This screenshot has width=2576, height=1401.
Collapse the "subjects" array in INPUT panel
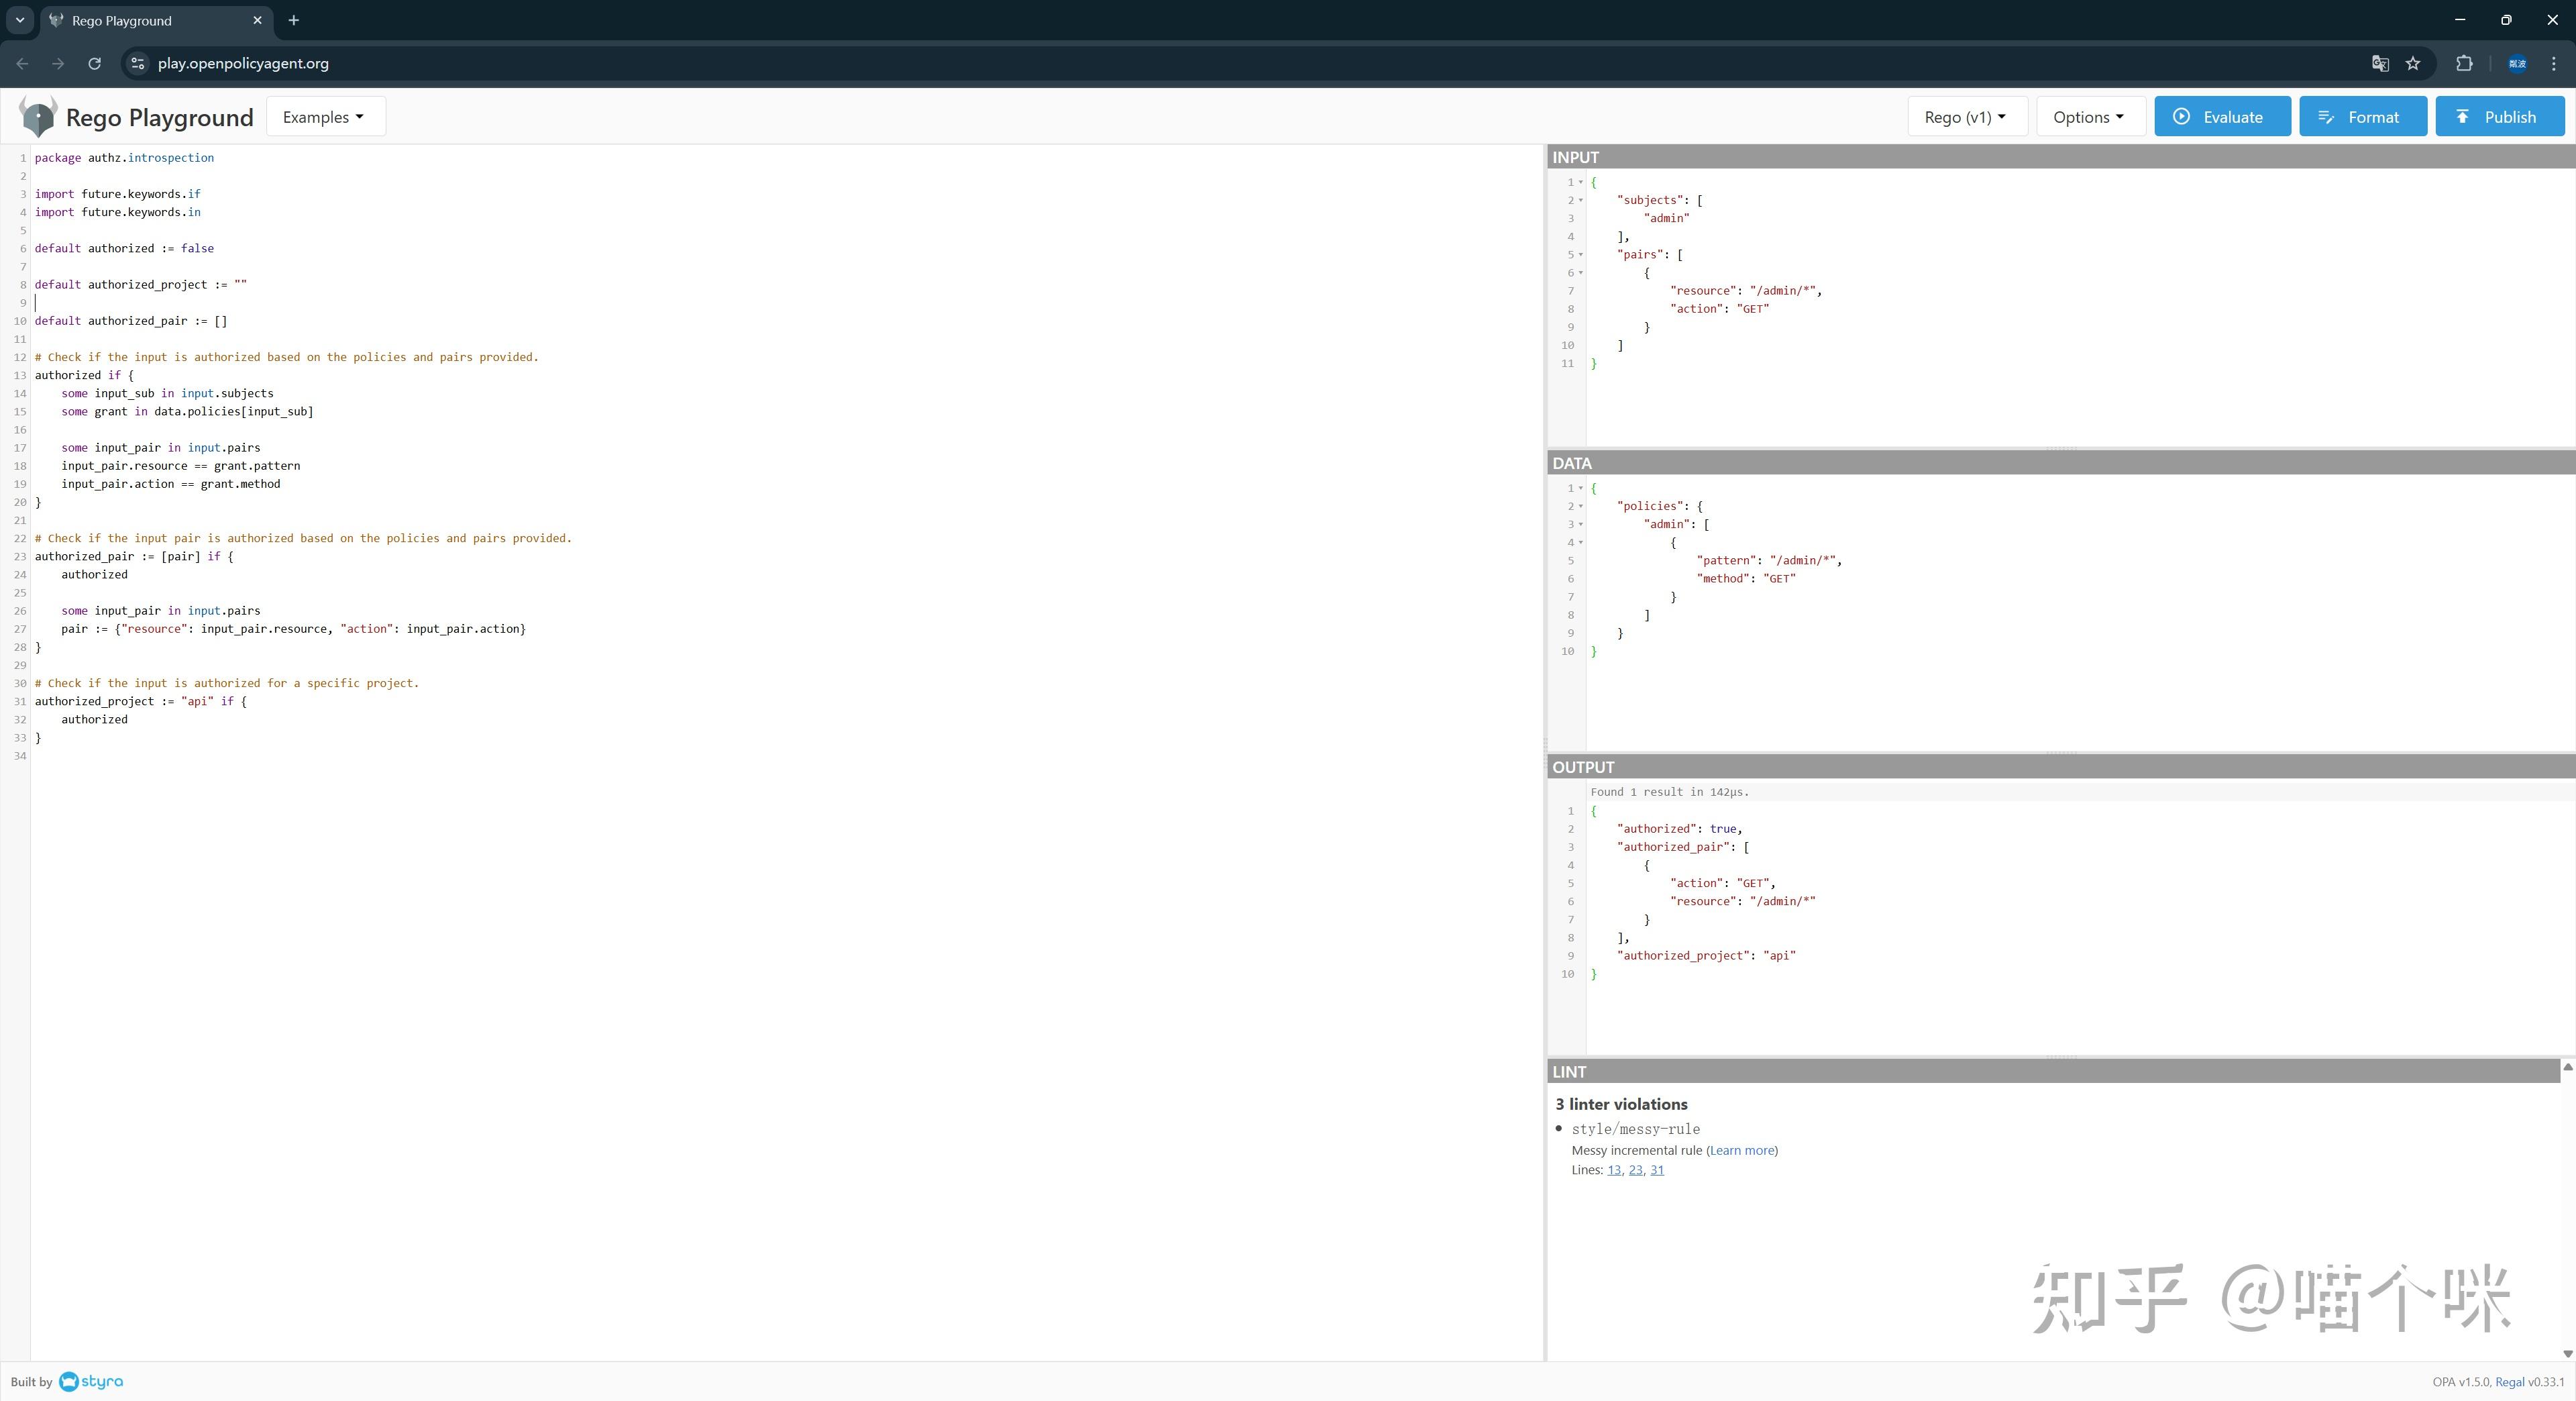click(x=1581, y=200)
